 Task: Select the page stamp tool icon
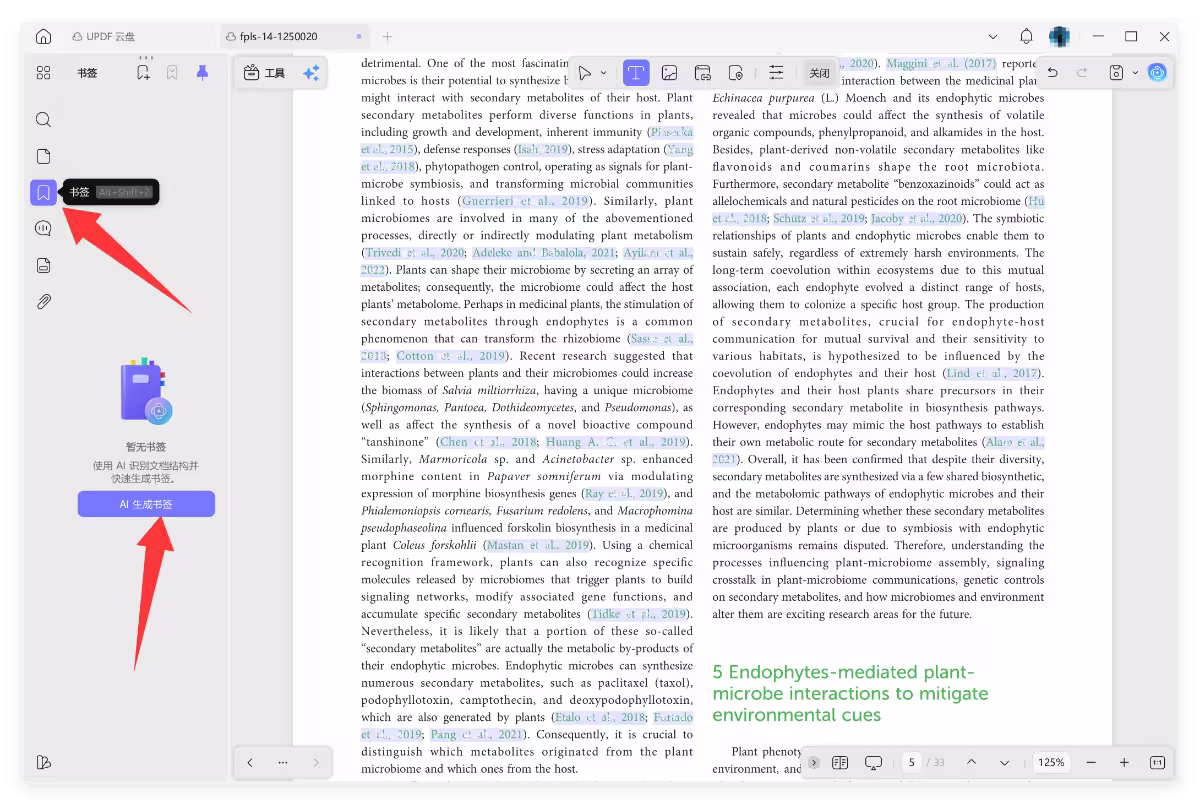pyautogui.click(x=735, y=73)
